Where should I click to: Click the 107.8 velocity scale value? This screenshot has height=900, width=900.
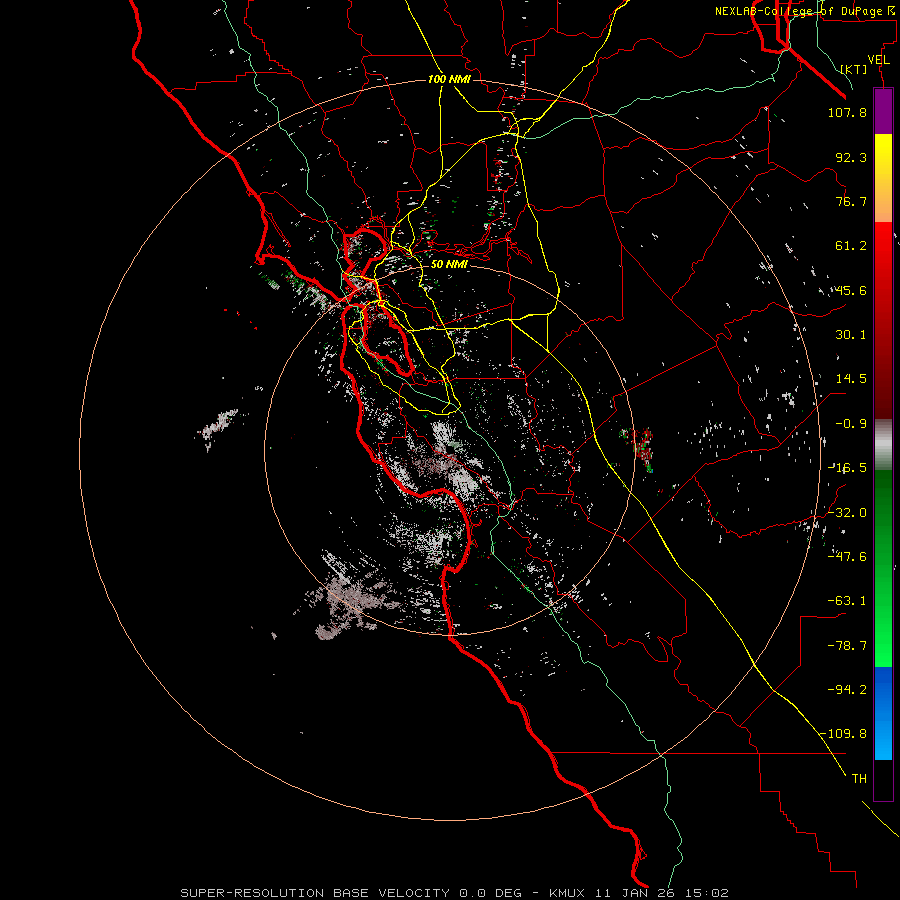(847, 113)
